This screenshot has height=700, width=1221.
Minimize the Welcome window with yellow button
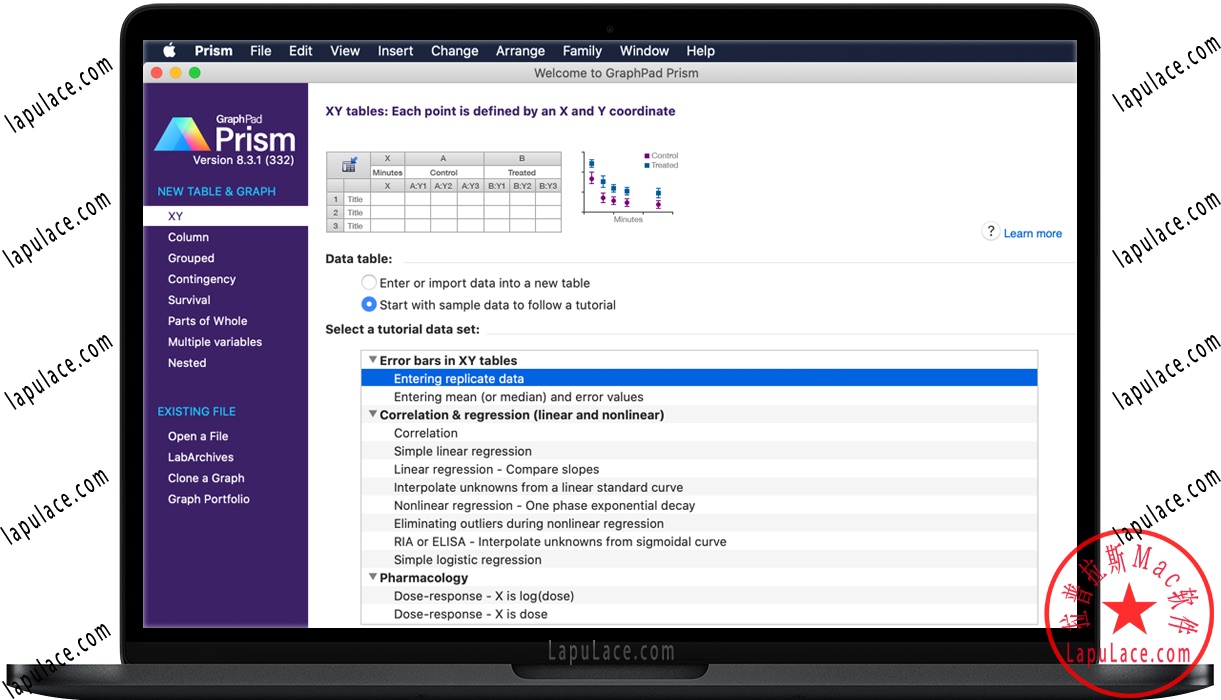pyautogui.click(x=175, y=72)
